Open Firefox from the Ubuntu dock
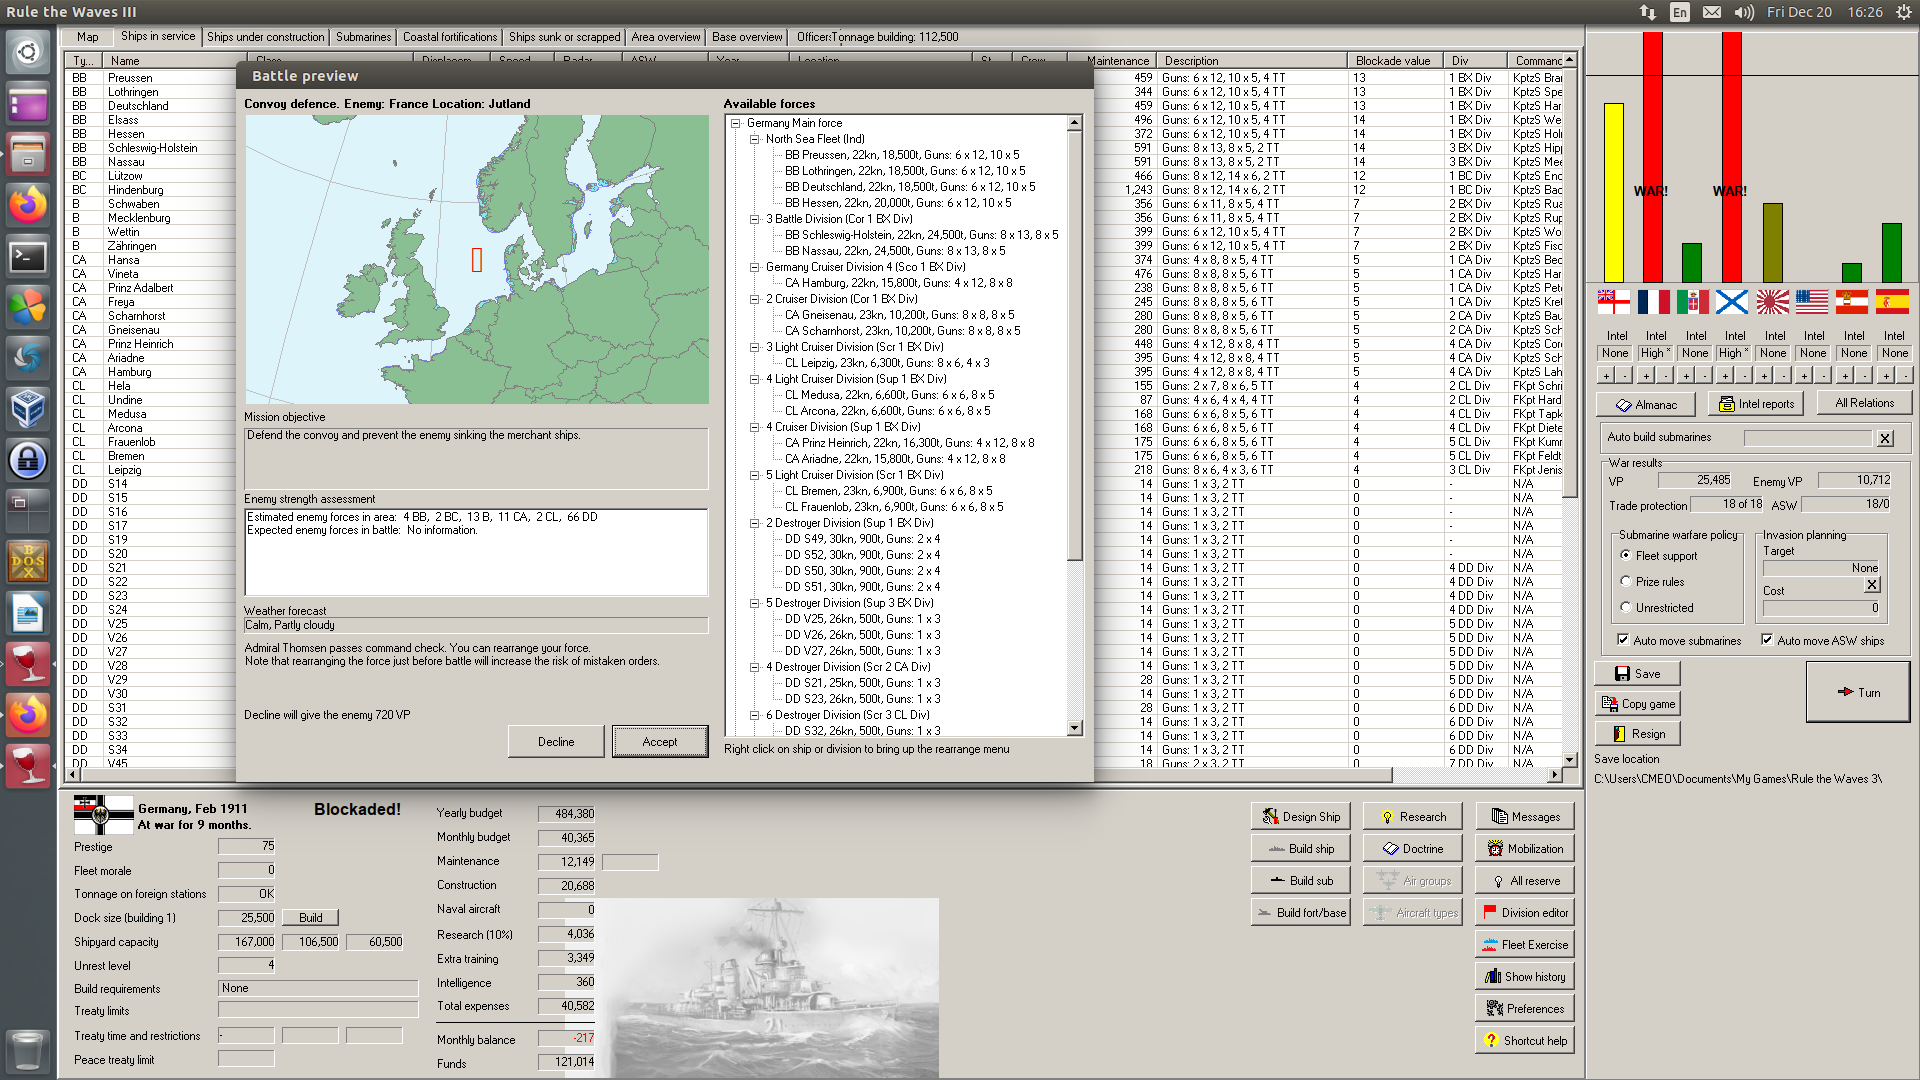The width and height of the screenshot is (1920, 1080). pyautogui.click(x=28, y=205)
